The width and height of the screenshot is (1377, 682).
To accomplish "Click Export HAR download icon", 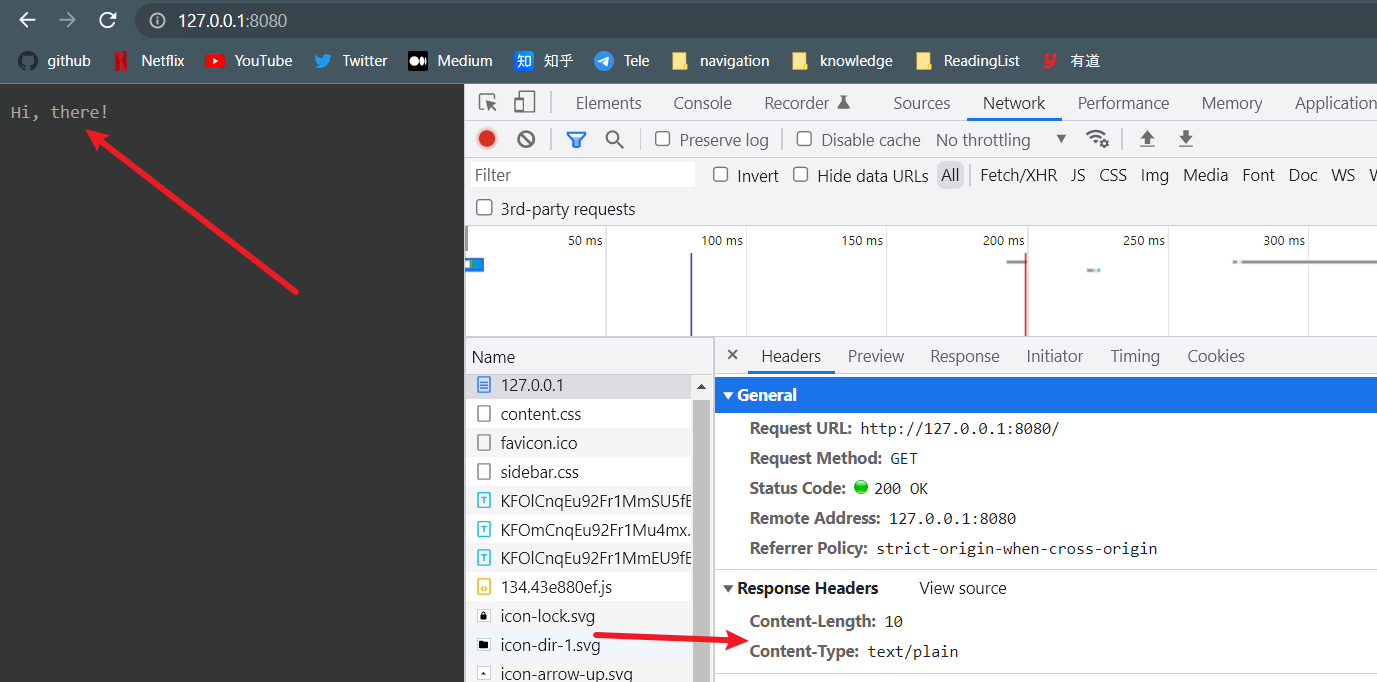I will [x=1186, y=139].
